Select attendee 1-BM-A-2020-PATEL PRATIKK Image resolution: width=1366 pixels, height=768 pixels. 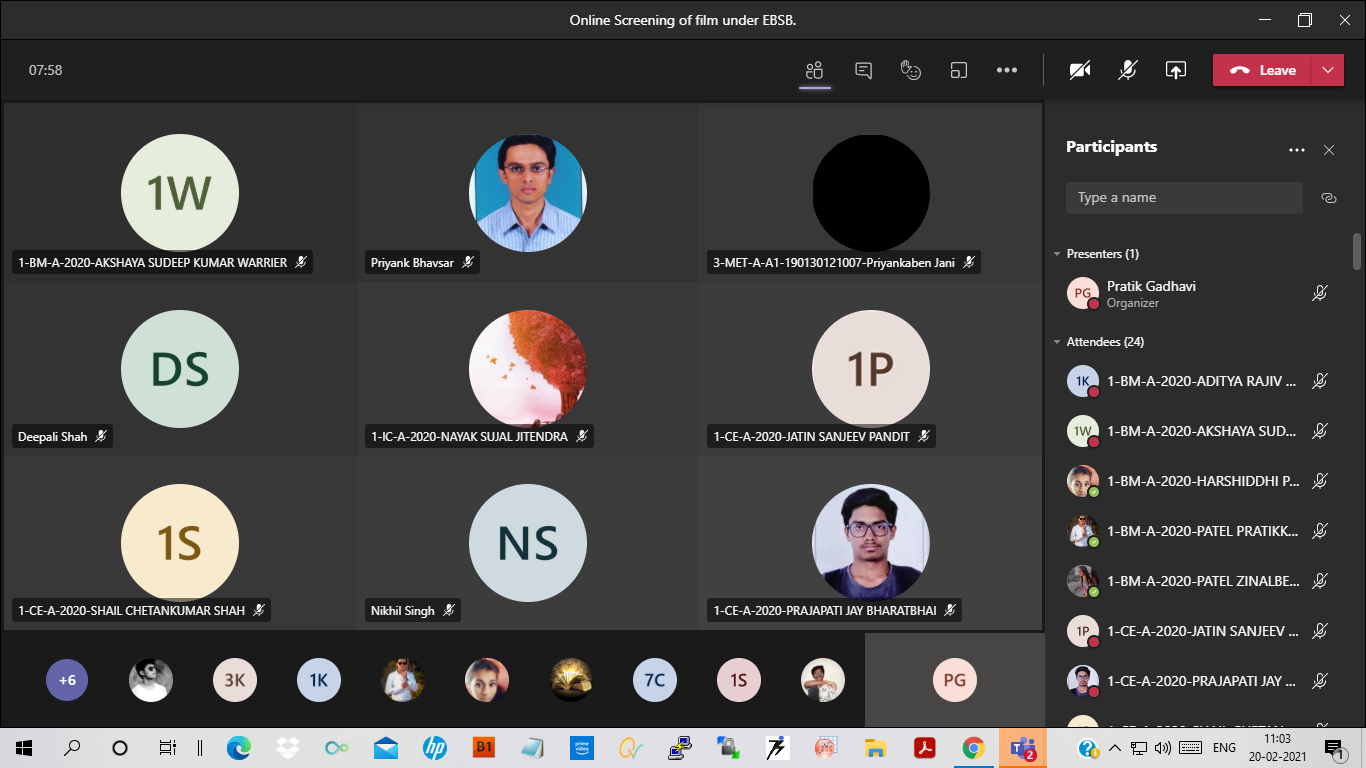pos(1198,531)
